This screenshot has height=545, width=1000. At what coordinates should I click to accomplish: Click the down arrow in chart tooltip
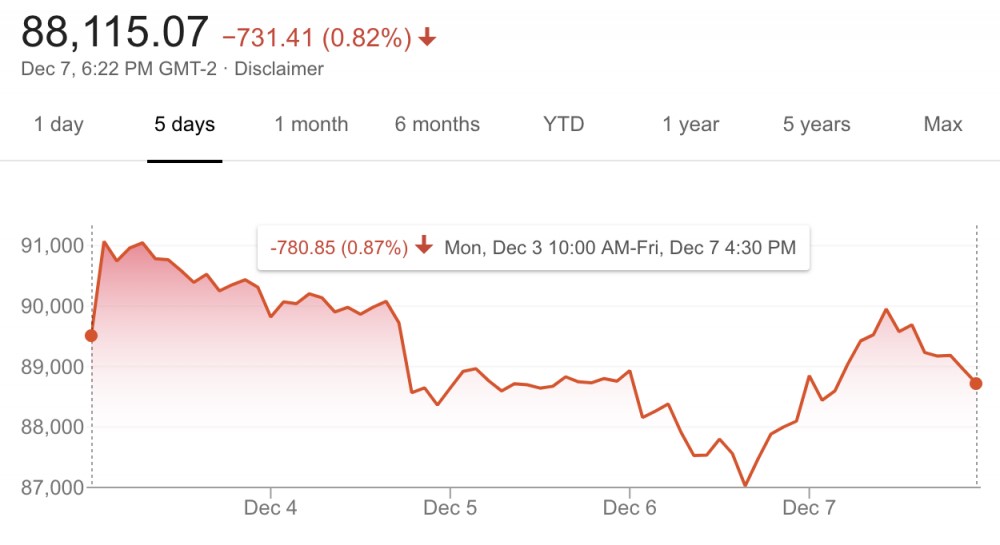tap(424, 247)
